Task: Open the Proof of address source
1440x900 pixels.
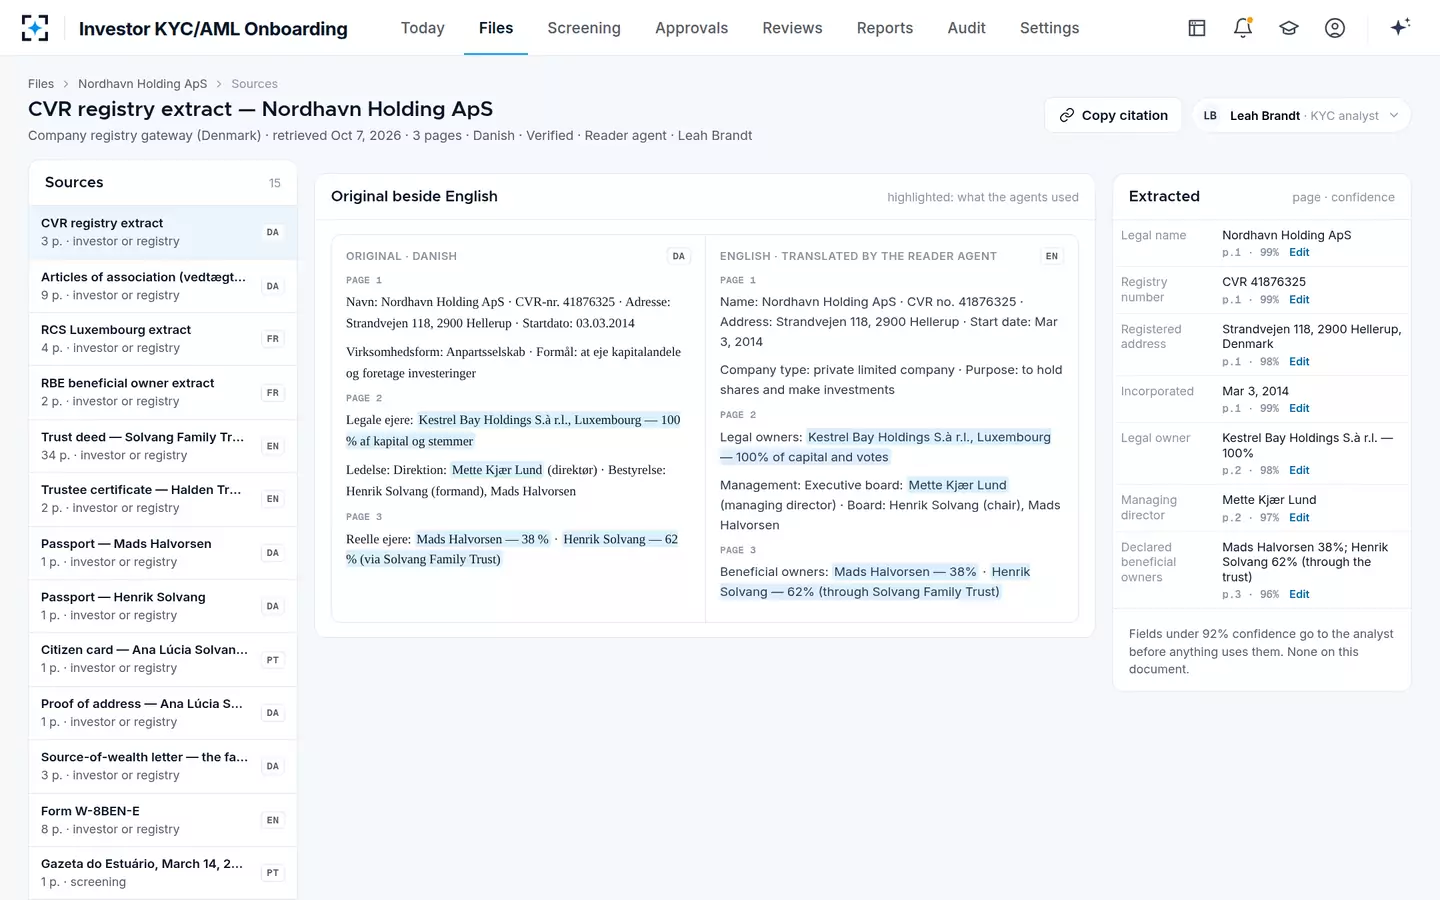Action: tap(163, 713)
